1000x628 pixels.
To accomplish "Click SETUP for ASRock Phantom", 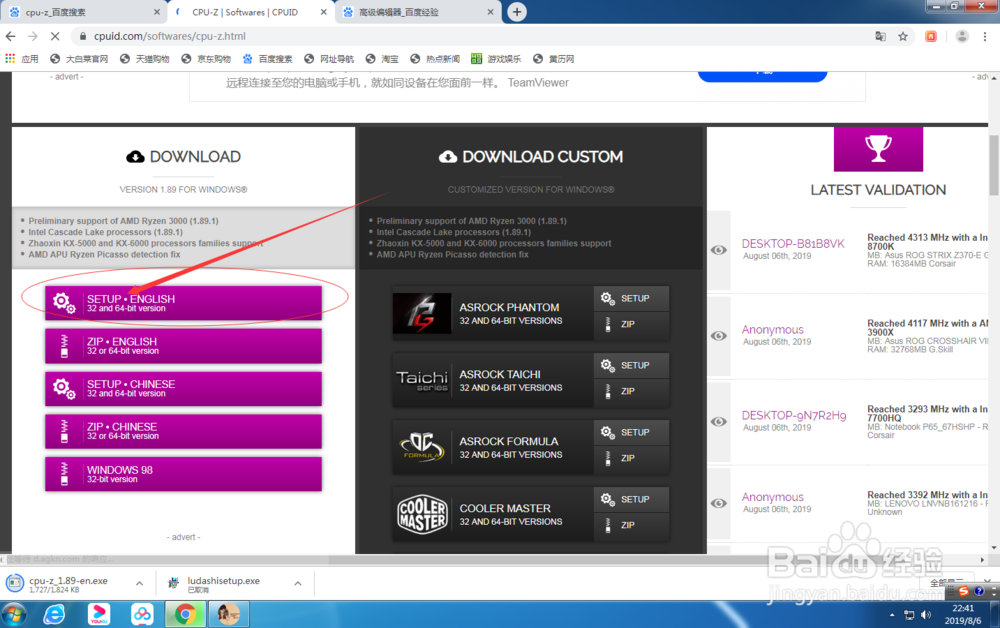I will tap(631, 298).
